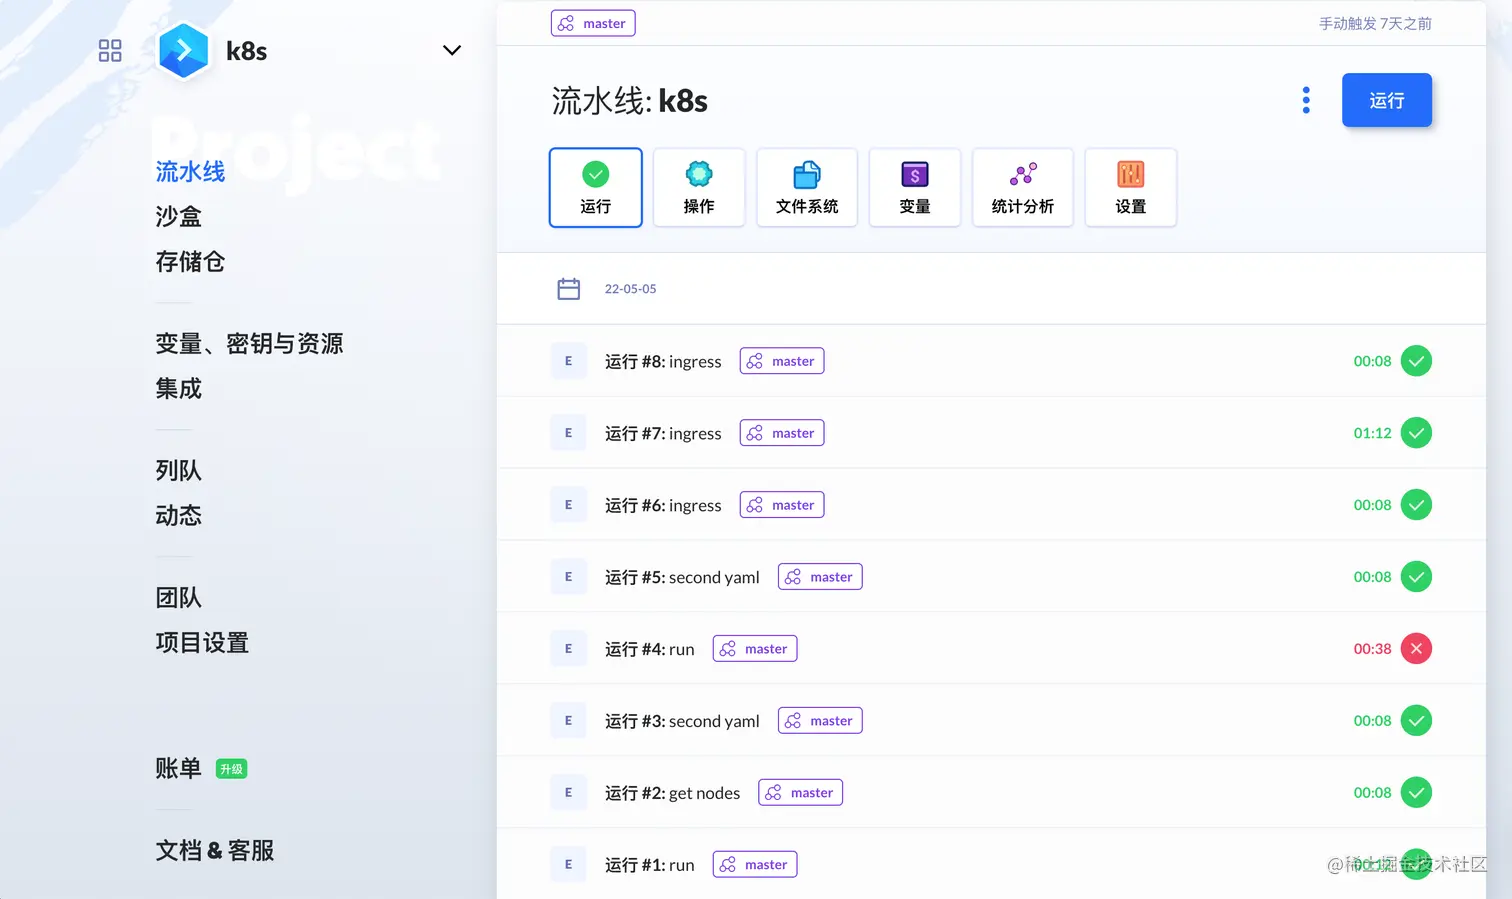Open the vertical three-dot overflow menu

pyautogui.click(x=1305, y=100)
